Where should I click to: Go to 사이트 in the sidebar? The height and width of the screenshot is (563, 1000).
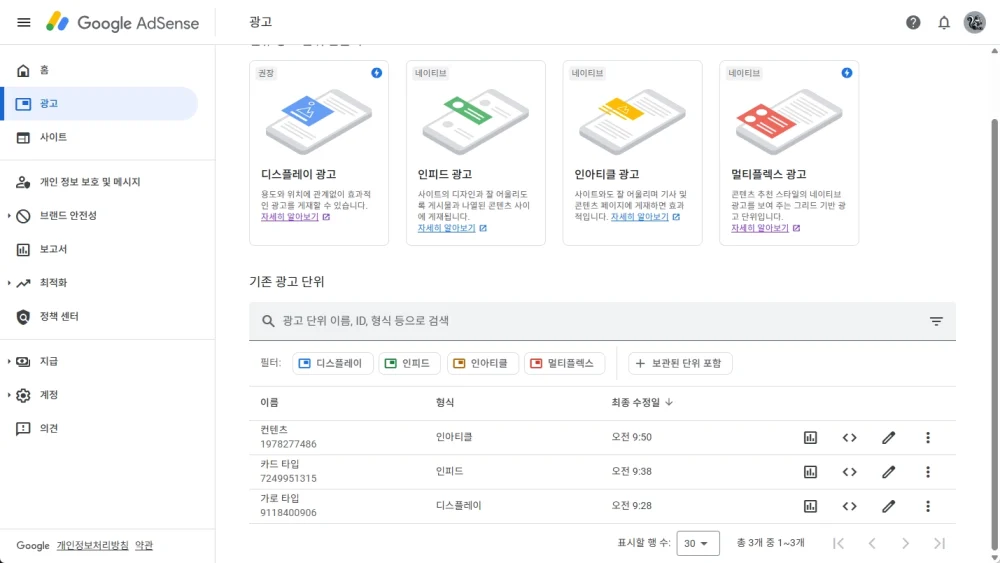(53, 137)
